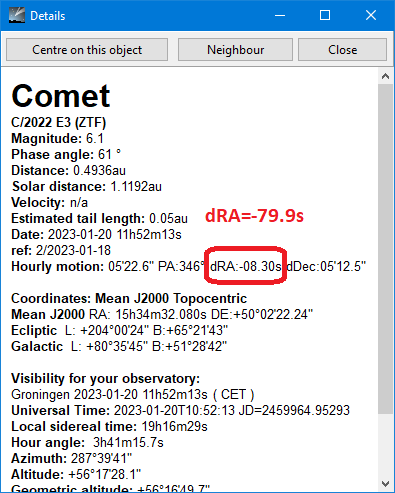This screenshot has width=395, height=493.
Task: Click the Local sidereal time line
Action: tap(109, 426)
